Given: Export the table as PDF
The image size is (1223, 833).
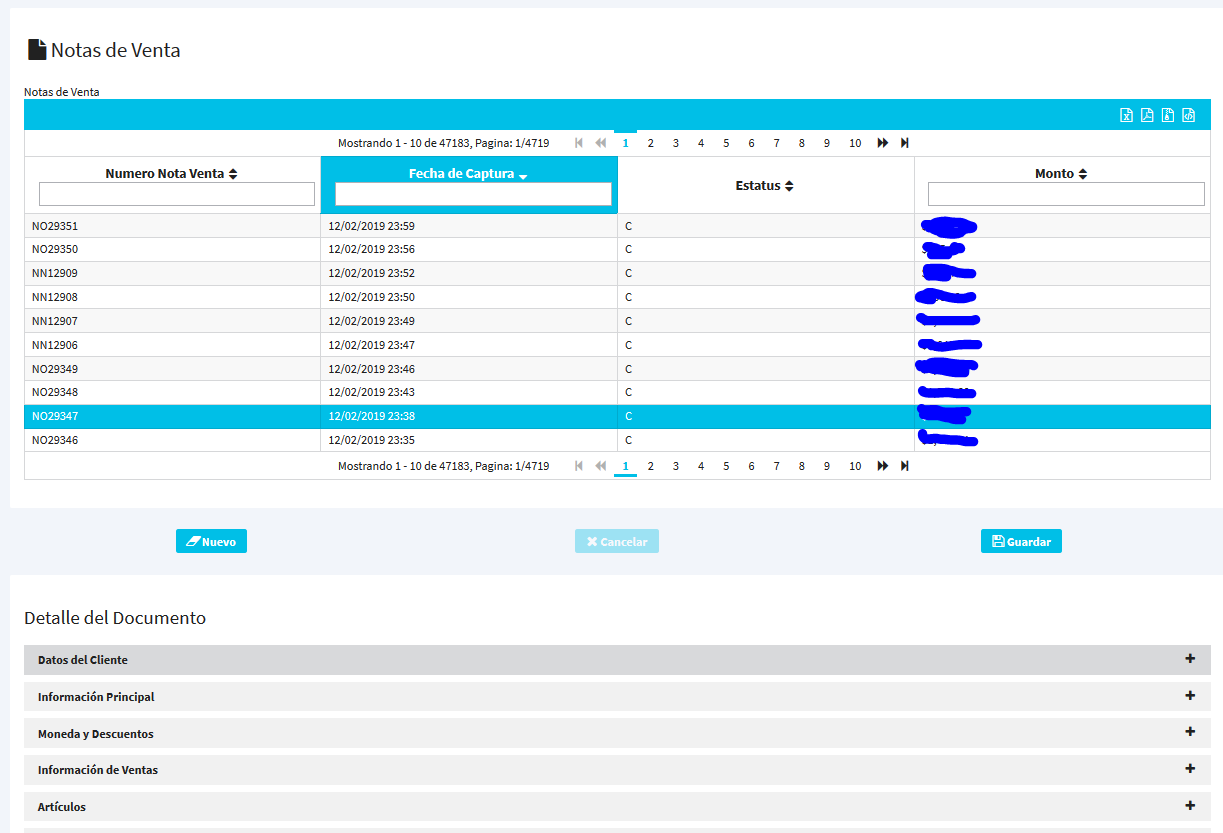Looking at the screenshot, I should click(x=1147, y=115).
